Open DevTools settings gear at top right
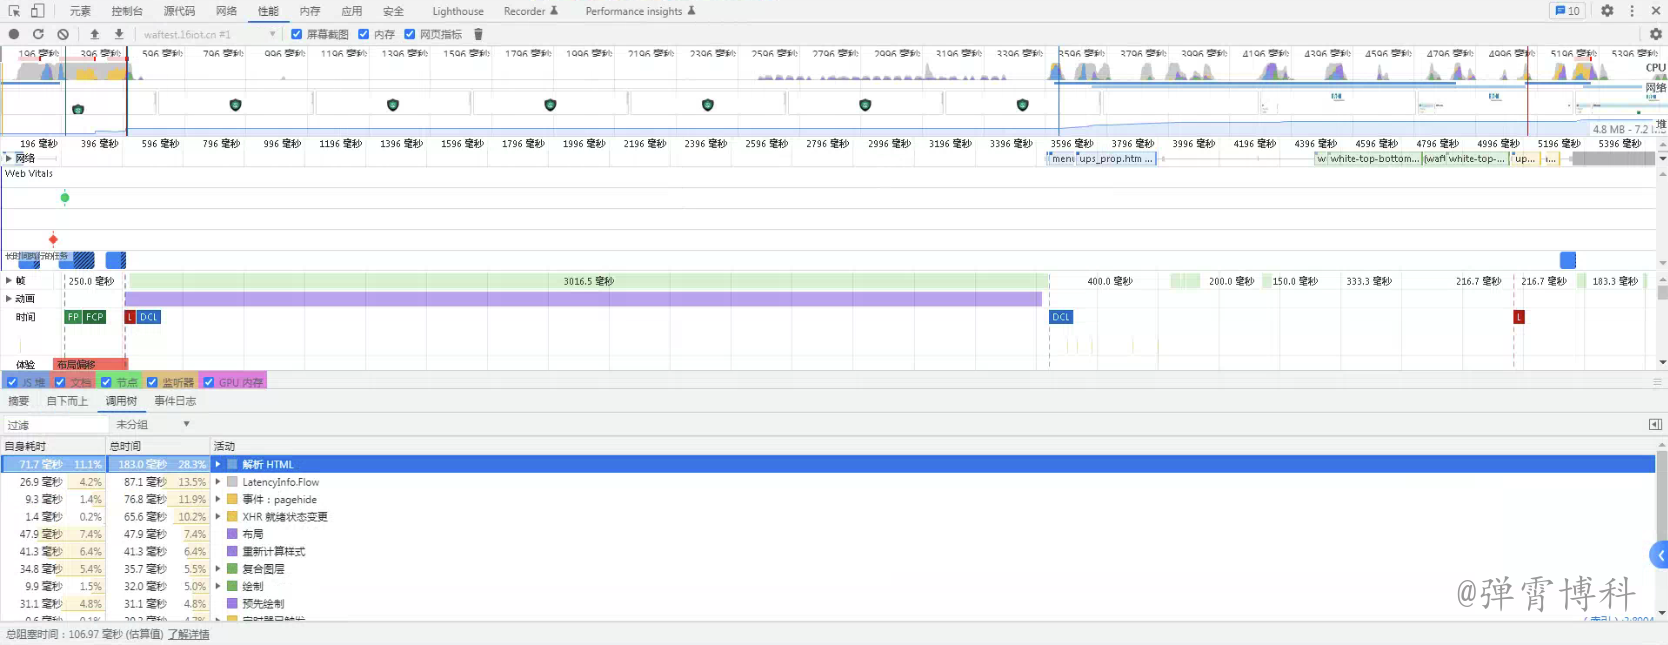The width and height of the screenshot is (1668, 645). tap(1607, 11)
